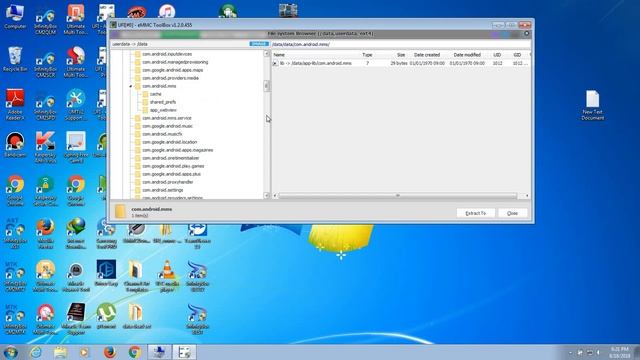Sort file list by Type column

coord(367,55)
